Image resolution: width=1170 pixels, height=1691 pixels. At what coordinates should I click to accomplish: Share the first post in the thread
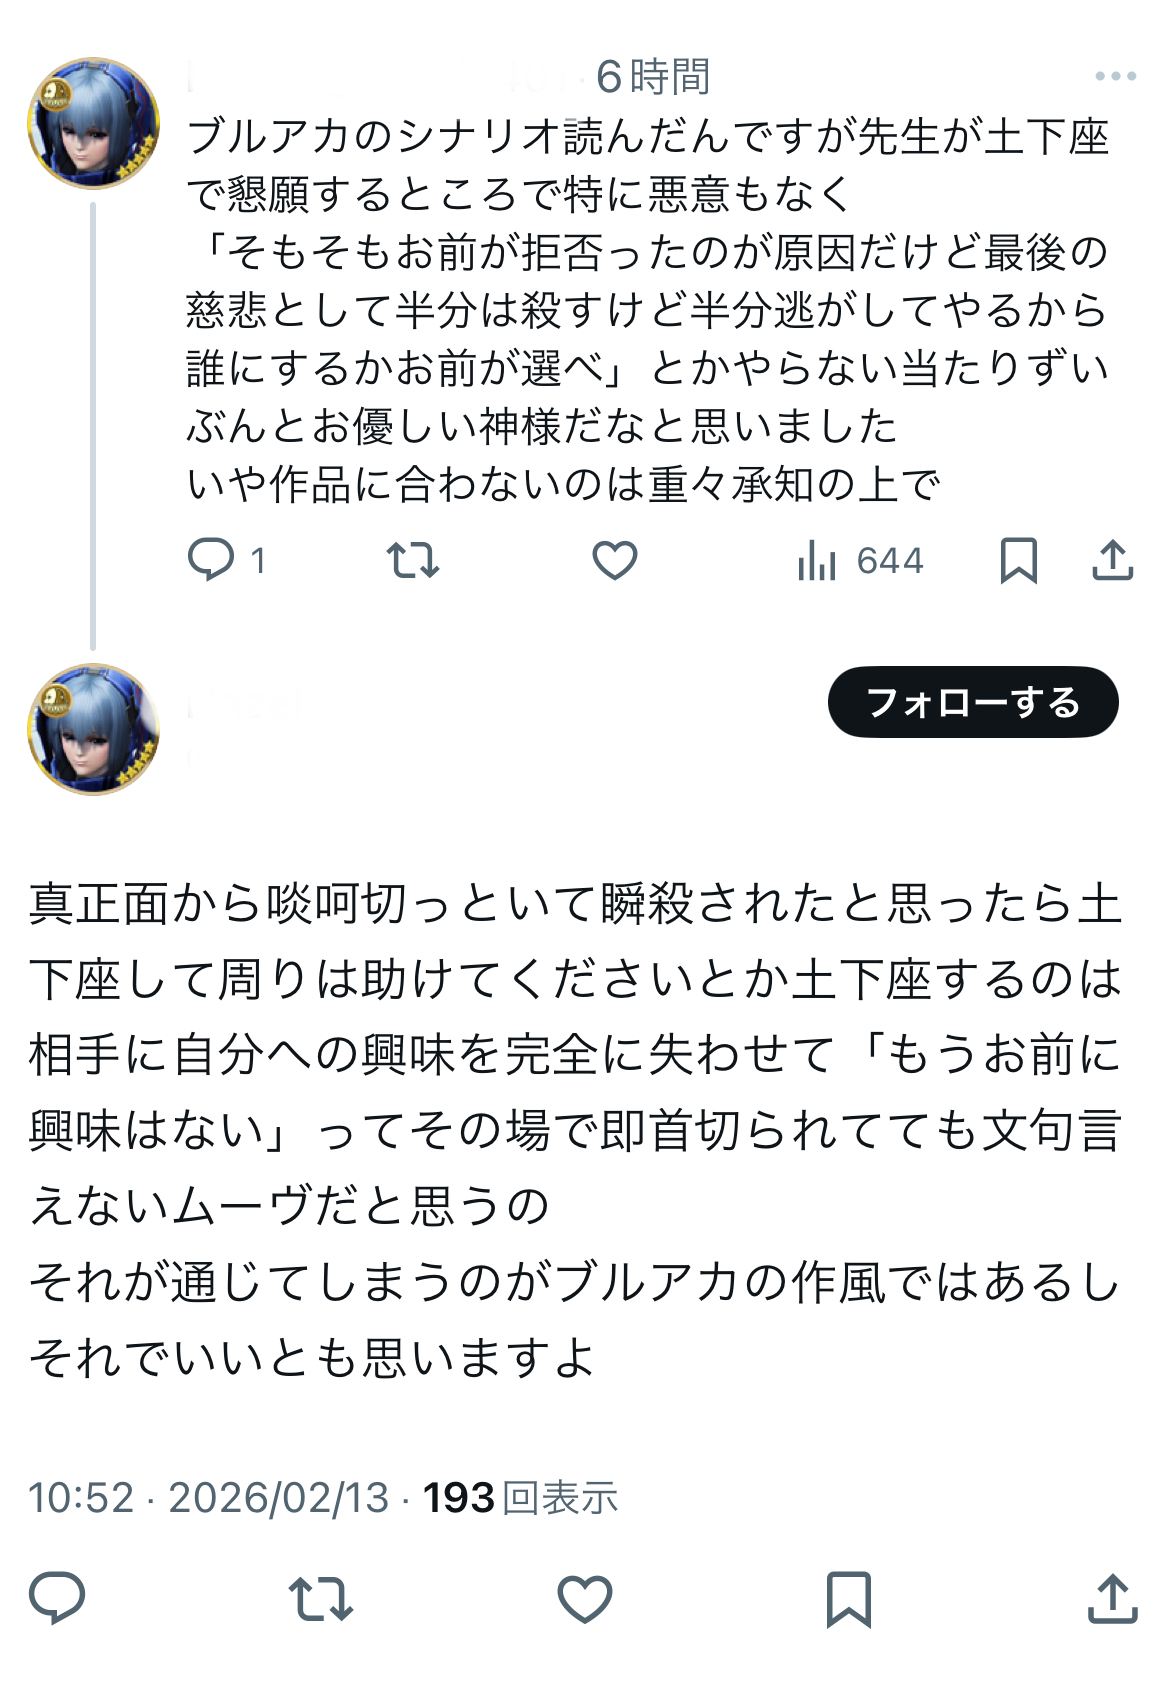[x=1112, y=560]
